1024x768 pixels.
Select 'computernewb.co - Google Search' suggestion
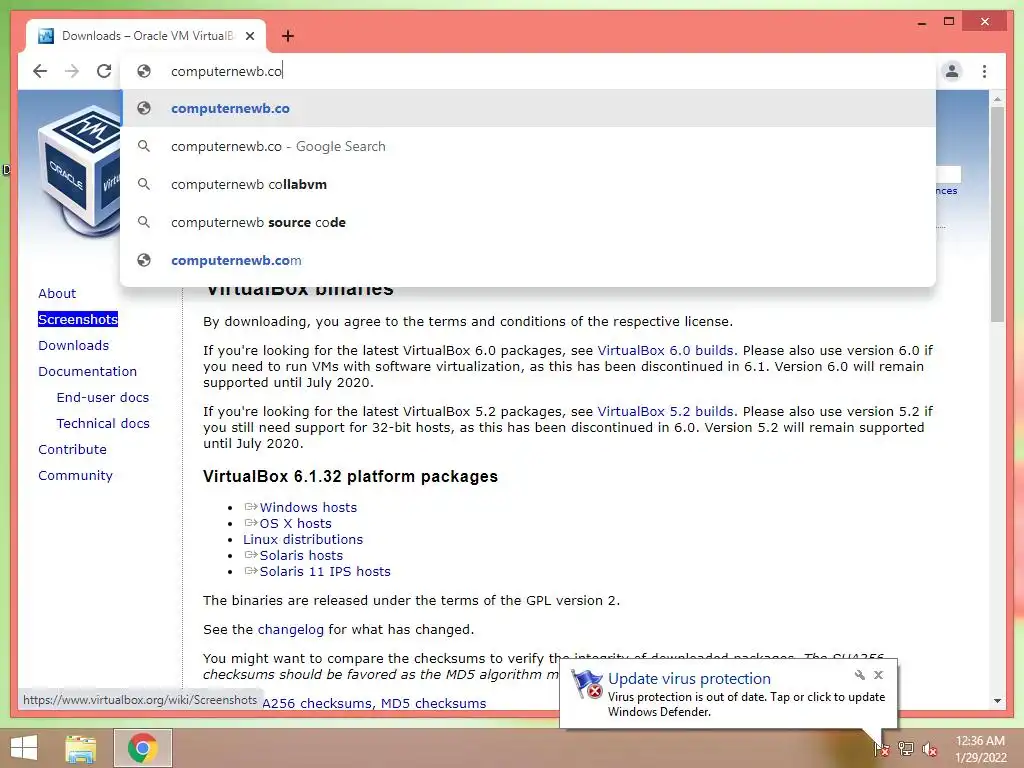pyautogui.click(x=528, y=146)
